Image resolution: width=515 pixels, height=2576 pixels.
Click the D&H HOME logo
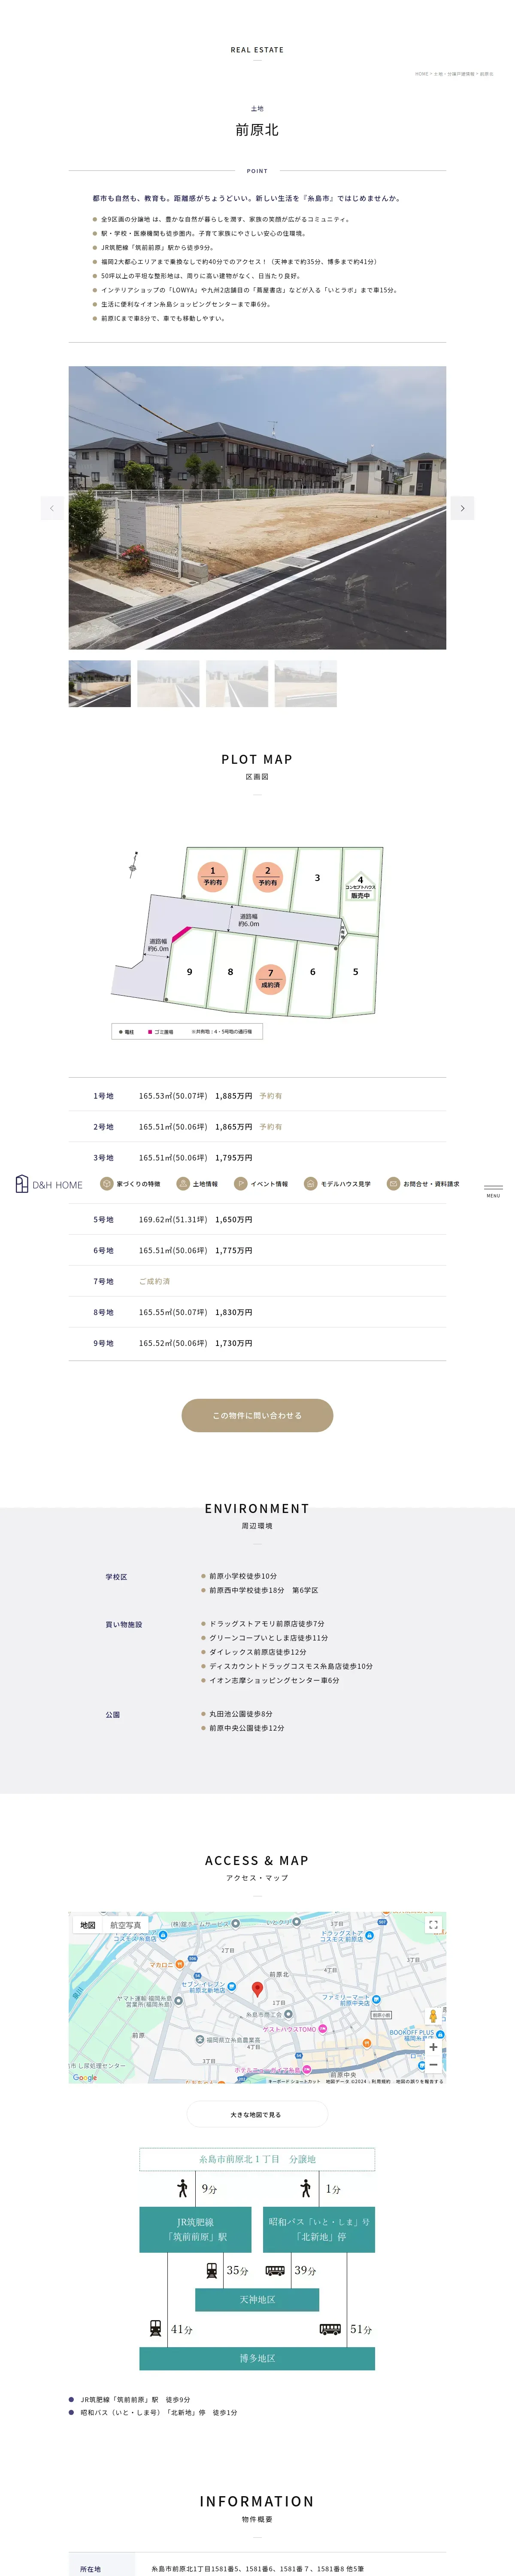(49, 1185)
